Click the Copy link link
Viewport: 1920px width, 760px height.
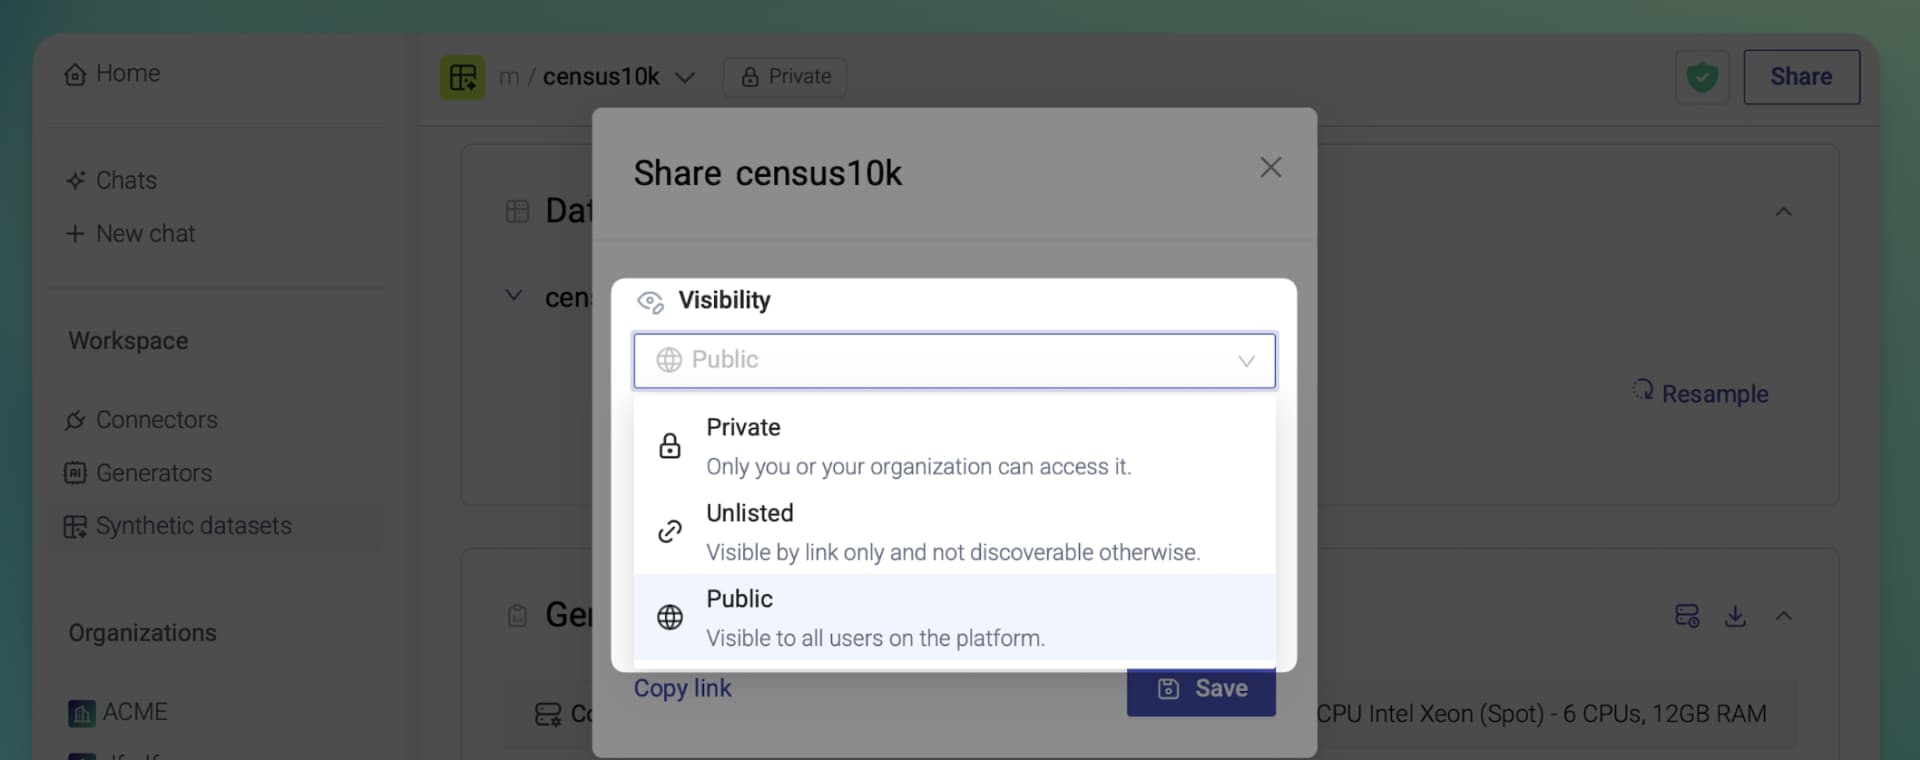(683, 688)
